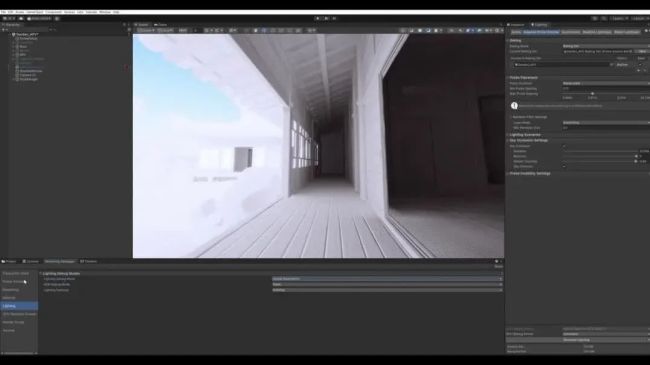Image resolution: width=650 pixels, height=365 pixels.
Task: Toggle the Sky Direction checkbox
Action: tap(564, 166)
